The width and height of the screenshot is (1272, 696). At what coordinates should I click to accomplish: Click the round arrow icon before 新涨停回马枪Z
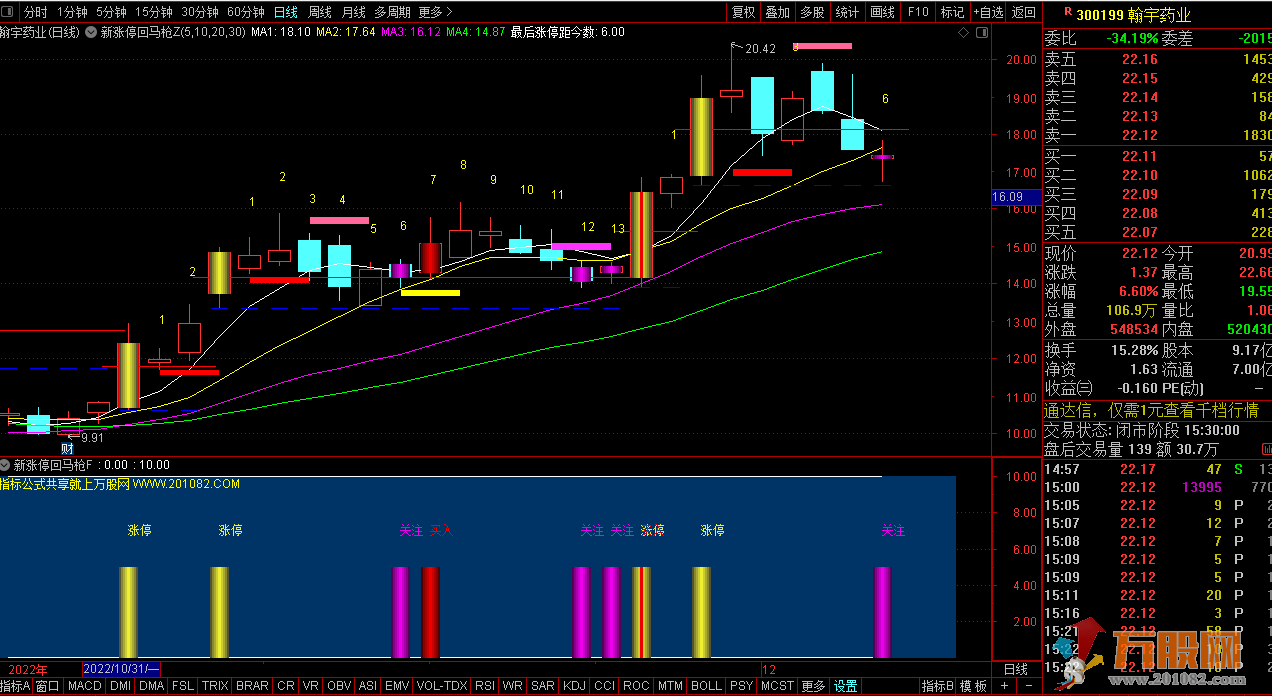pos(92,32)
